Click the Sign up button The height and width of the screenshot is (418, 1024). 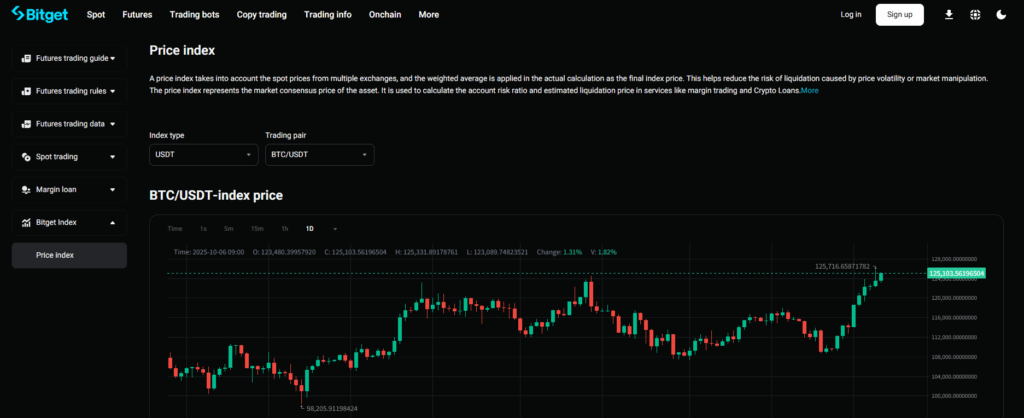(x=899, y=15)
